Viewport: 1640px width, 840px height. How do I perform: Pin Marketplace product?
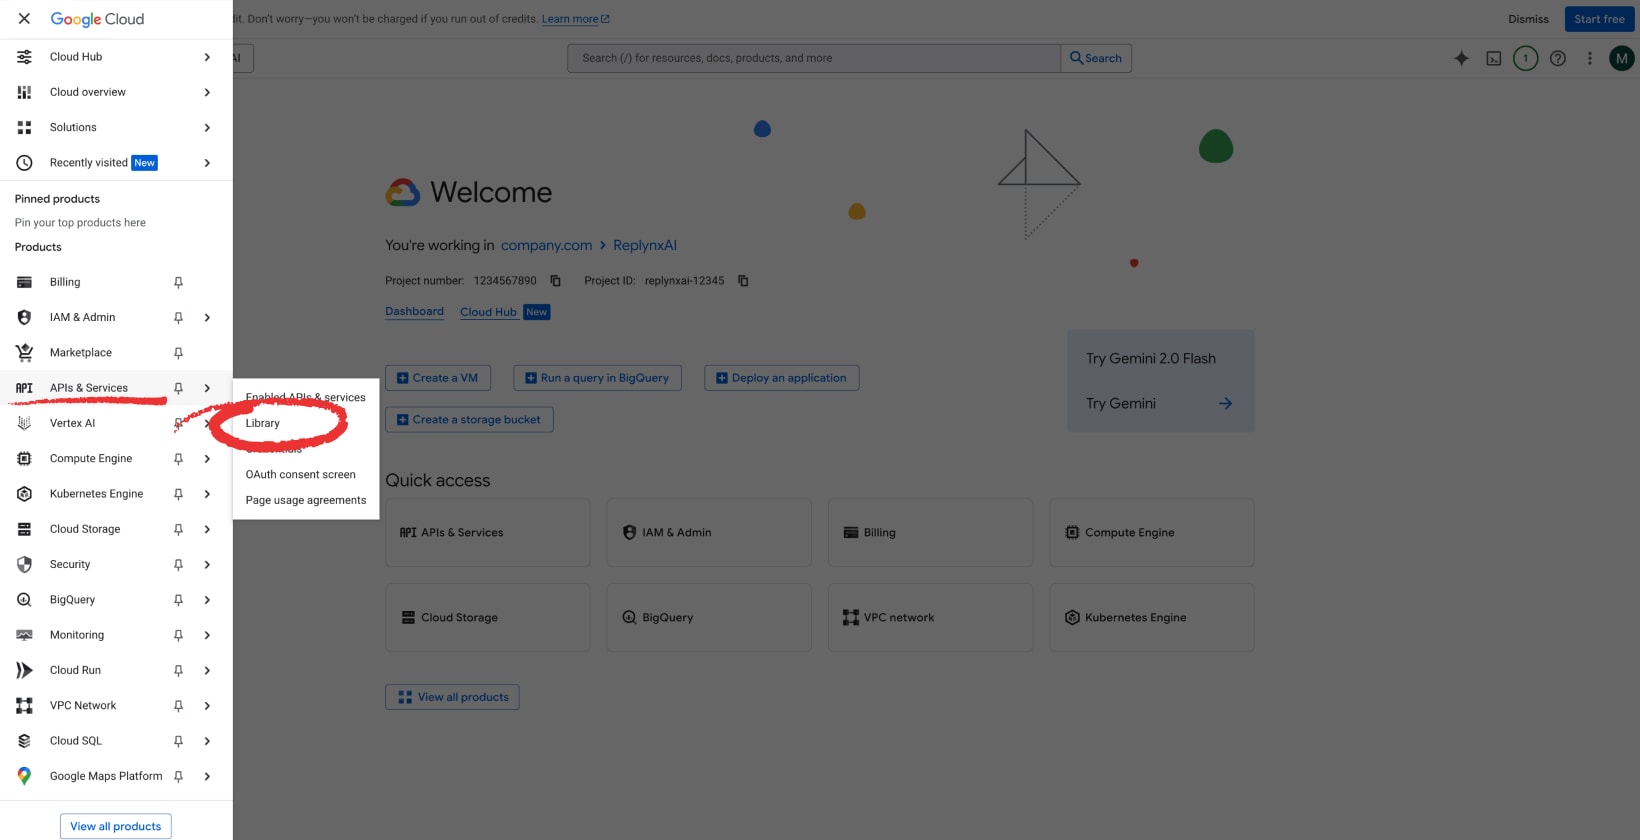(x=178, y=353)
